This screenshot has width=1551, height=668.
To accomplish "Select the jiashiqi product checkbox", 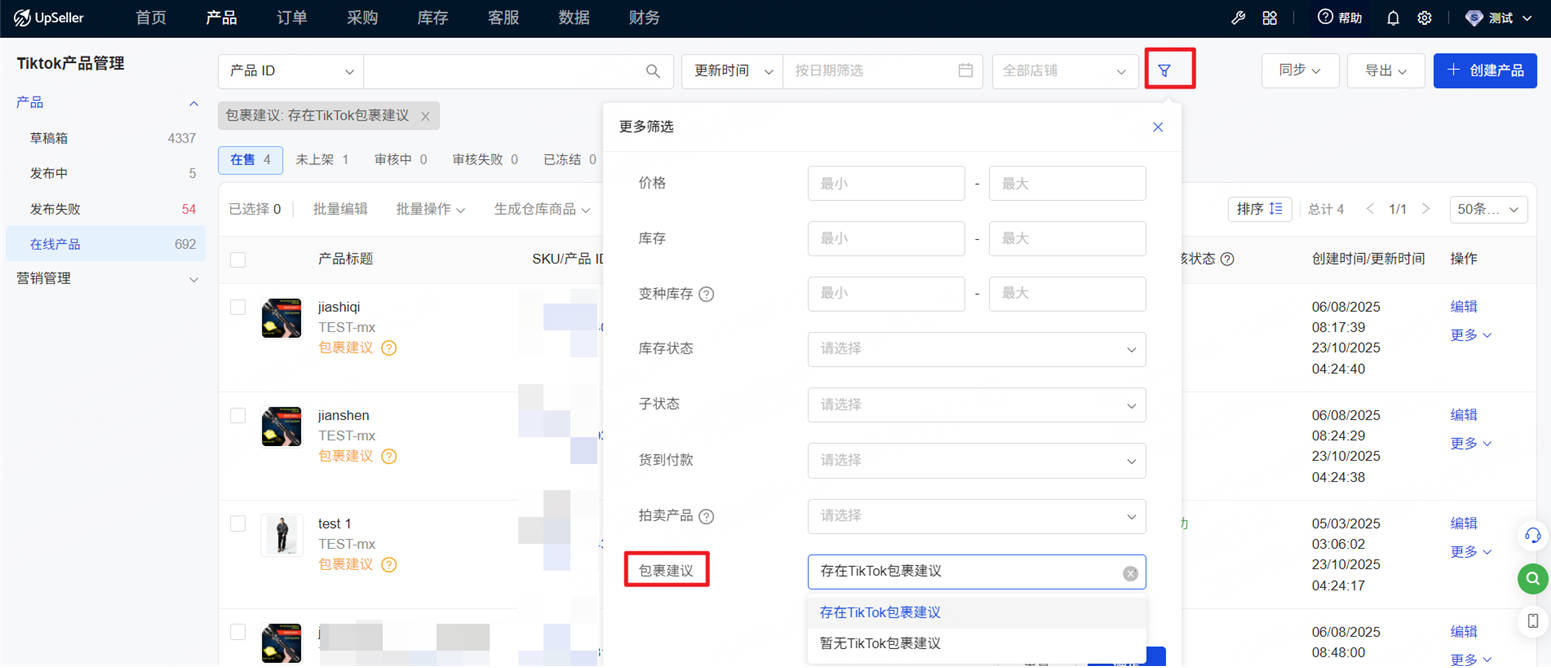I will [238, 307].
